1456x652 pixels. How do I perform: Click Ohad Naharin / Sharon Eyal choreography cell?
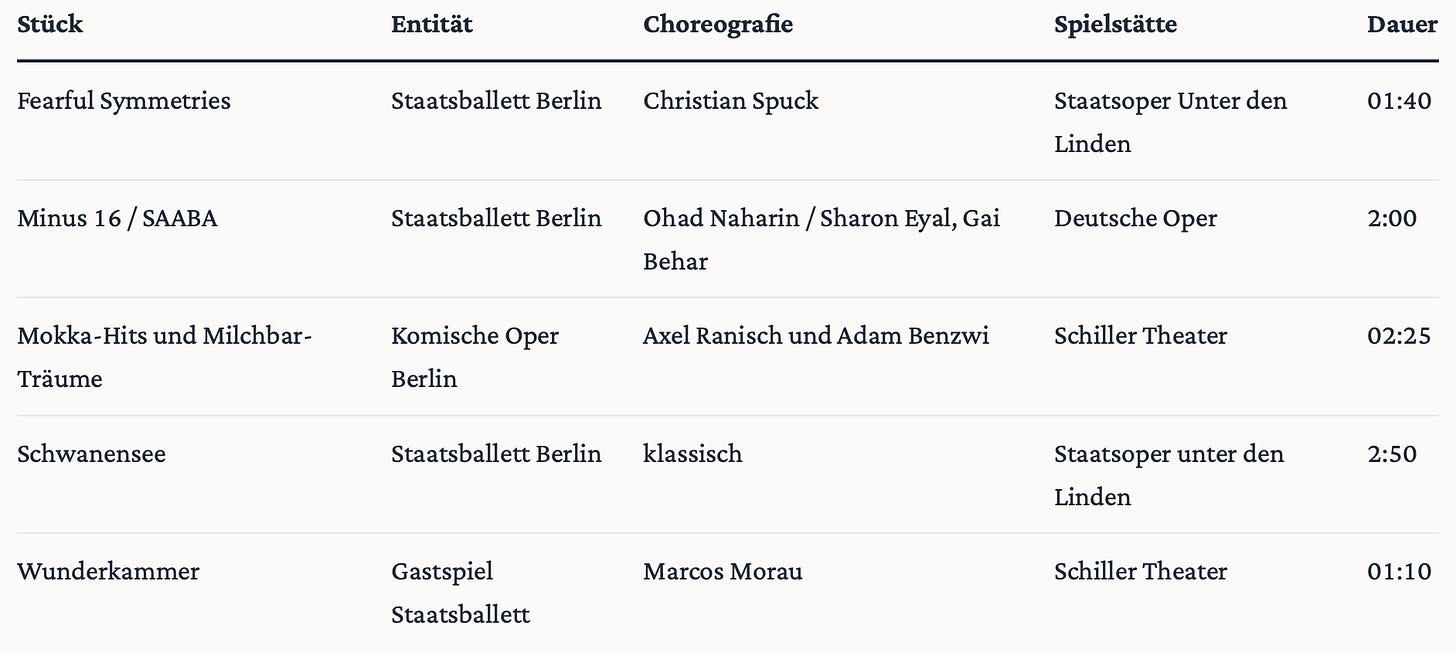[x=822, y=240]
